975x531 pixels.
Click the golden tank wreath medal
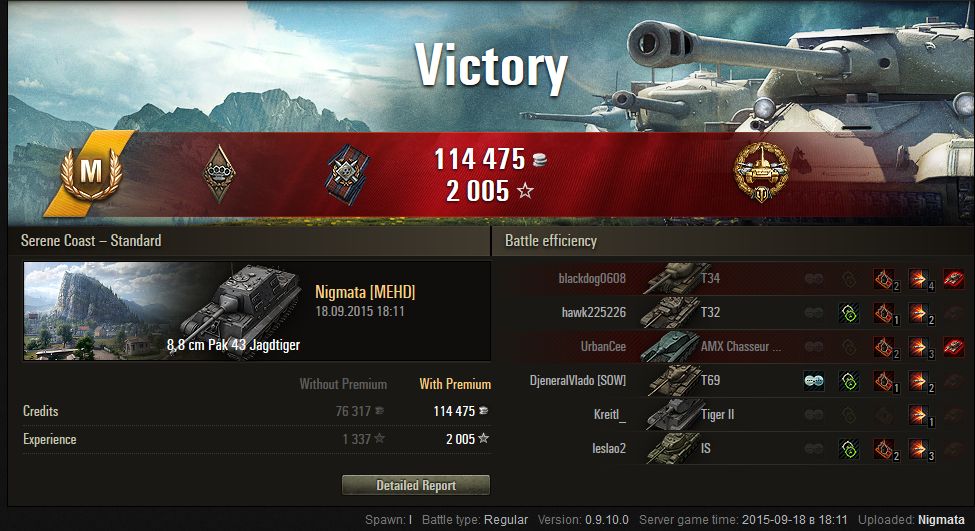coord(761,172)
